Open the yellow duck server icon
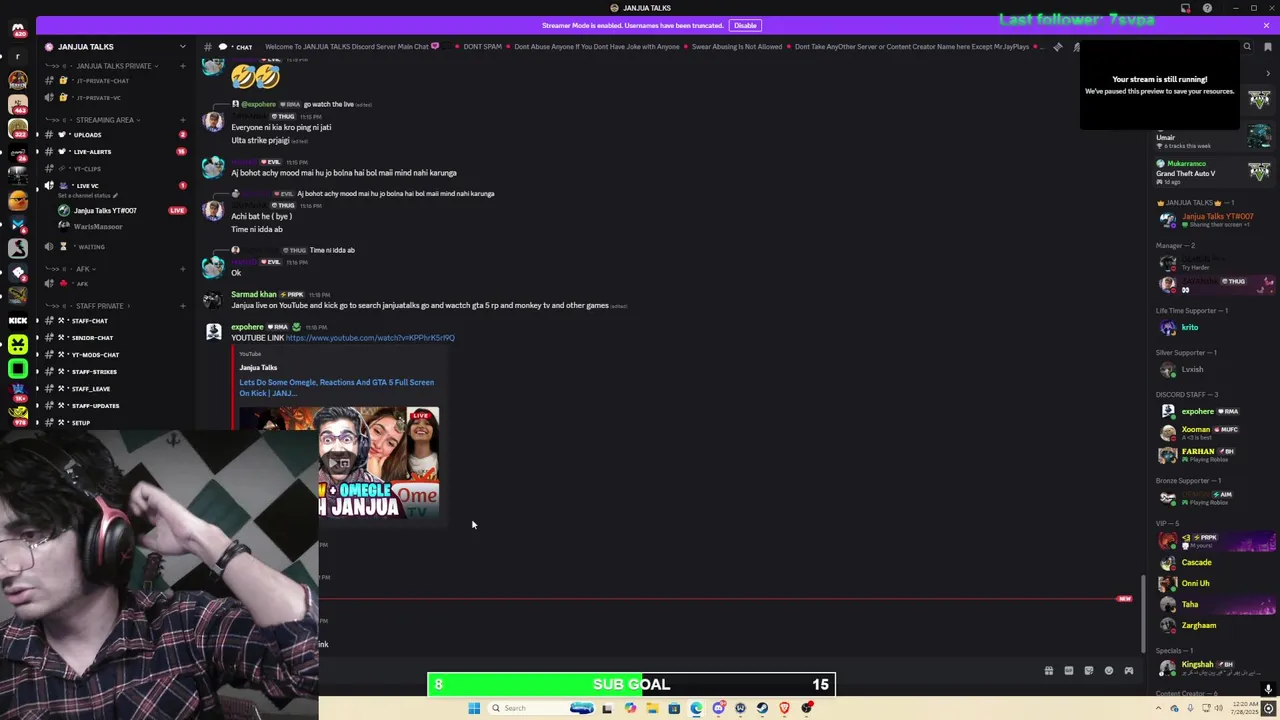 point(18,200)
